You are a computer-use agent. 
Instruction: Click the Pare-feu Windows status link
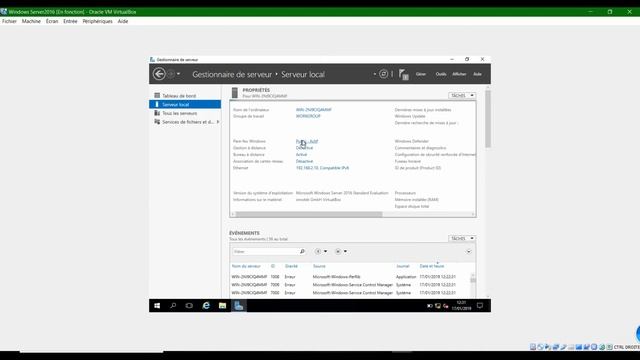[x=307, y=141]
